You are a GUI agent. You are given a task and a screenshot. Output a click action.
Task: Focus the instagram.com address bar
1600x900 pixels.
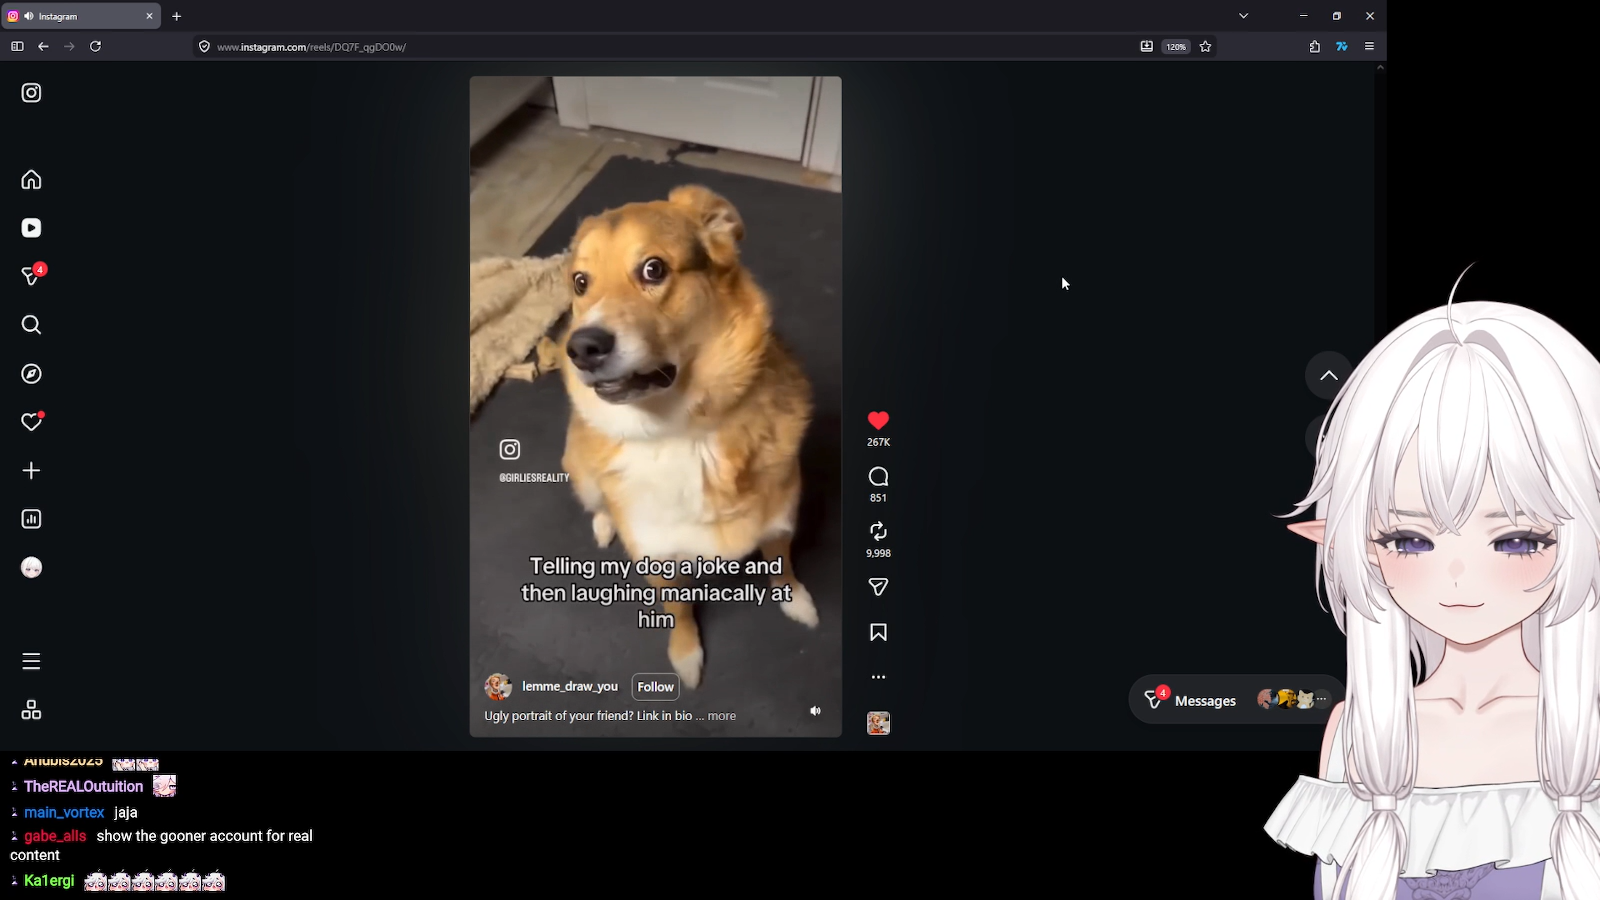click(670, 47)
